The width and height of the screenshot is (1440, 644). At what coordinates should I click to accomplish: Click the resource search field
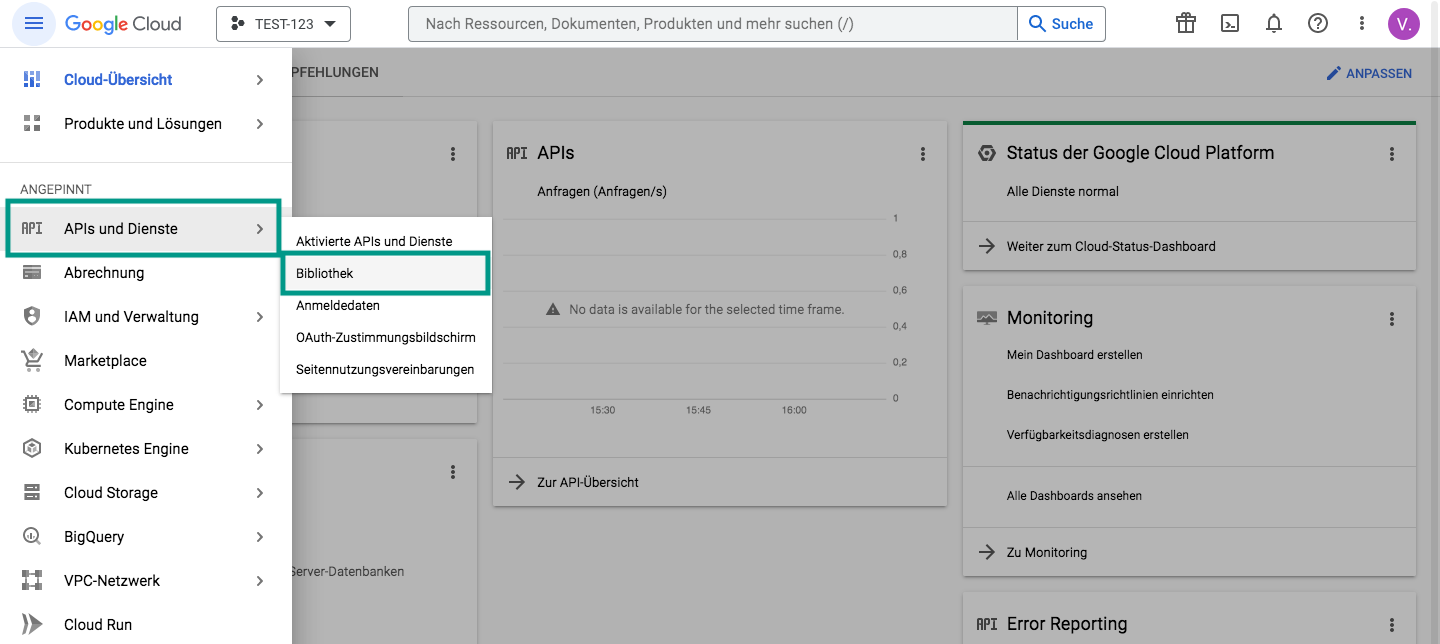(x=712, y=24)
